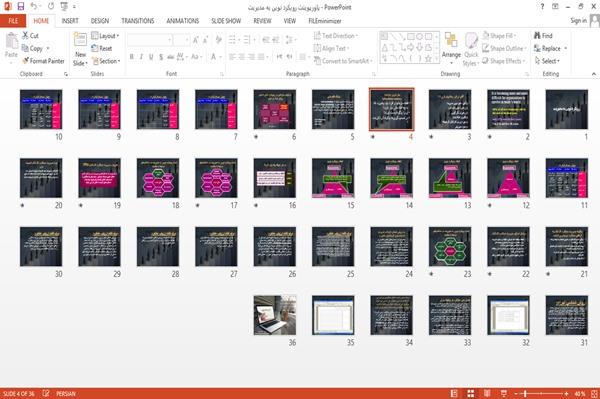Expand Clipboard group dialog launcher
Image resolution: width=600 pixels, height=399 pixels.
[x=66, y=74]
